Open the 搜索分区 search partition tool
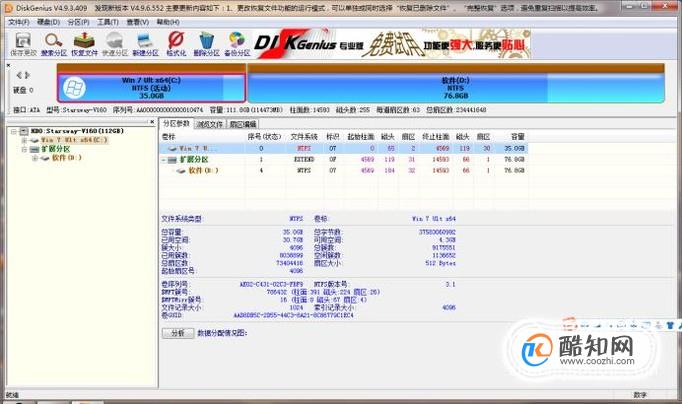This screenshot has width=682, height=404. (x=54, y=44)
